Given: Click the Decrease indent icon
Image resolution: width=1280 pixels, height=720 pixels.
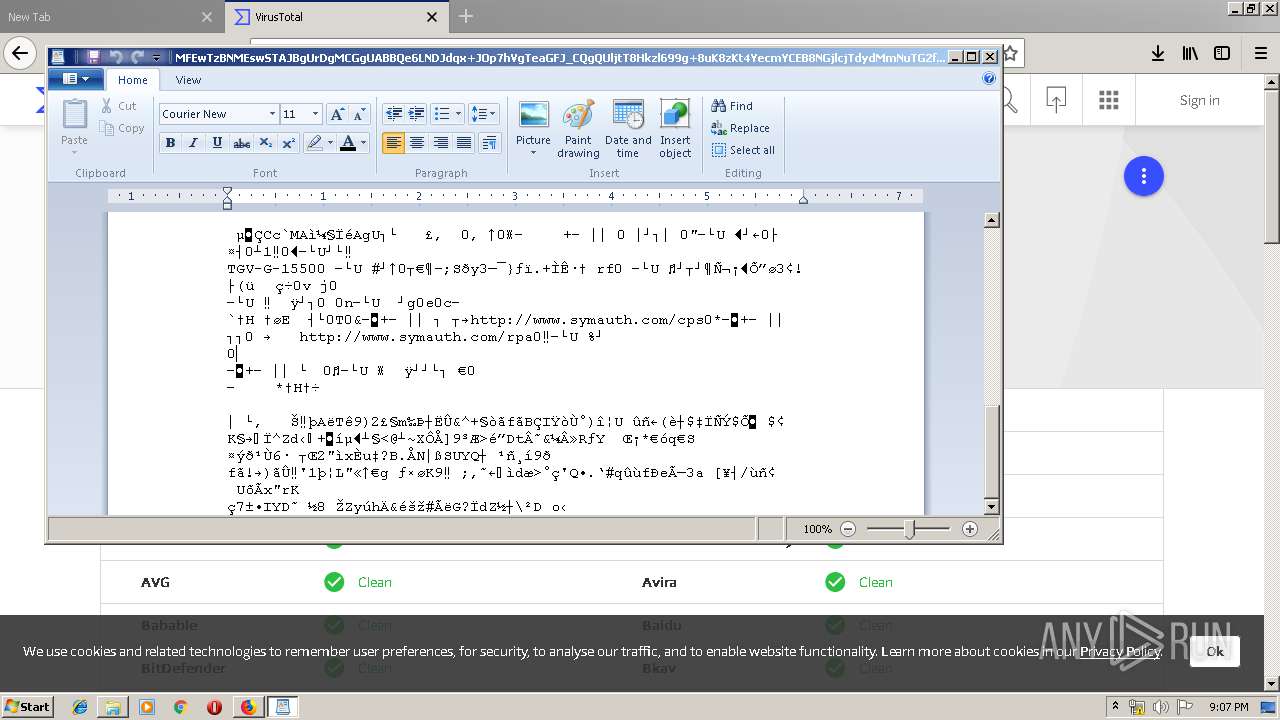Looking at the screenshot, I should [394, 114].
